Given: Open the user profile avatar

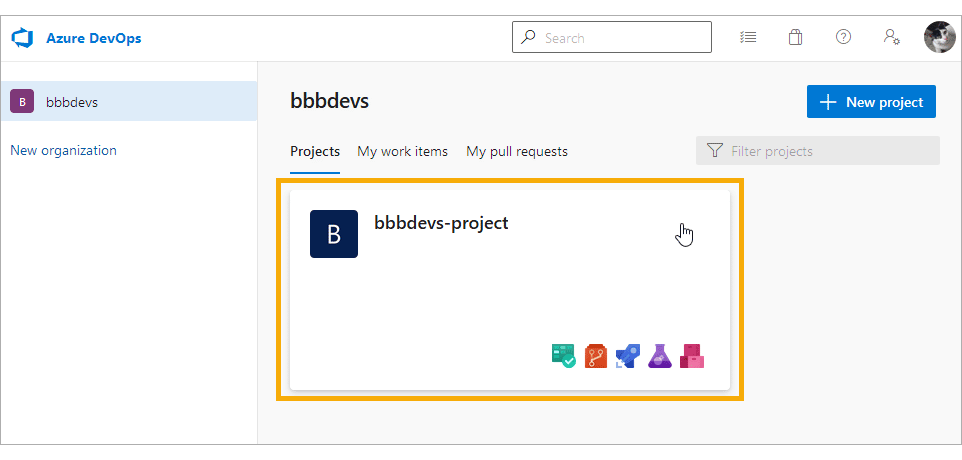Looking at the screenshot, I should [939, 37].
